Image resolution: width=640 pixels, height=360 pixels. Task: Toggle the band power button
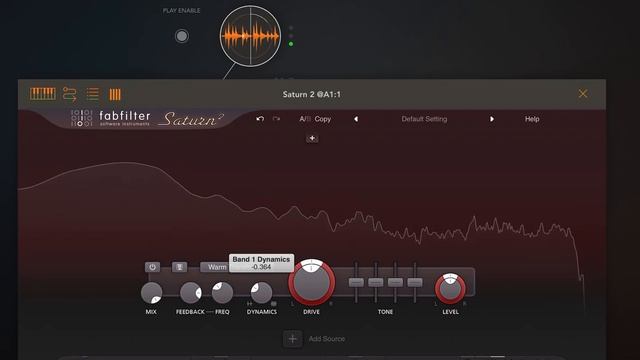click(152, 267)
